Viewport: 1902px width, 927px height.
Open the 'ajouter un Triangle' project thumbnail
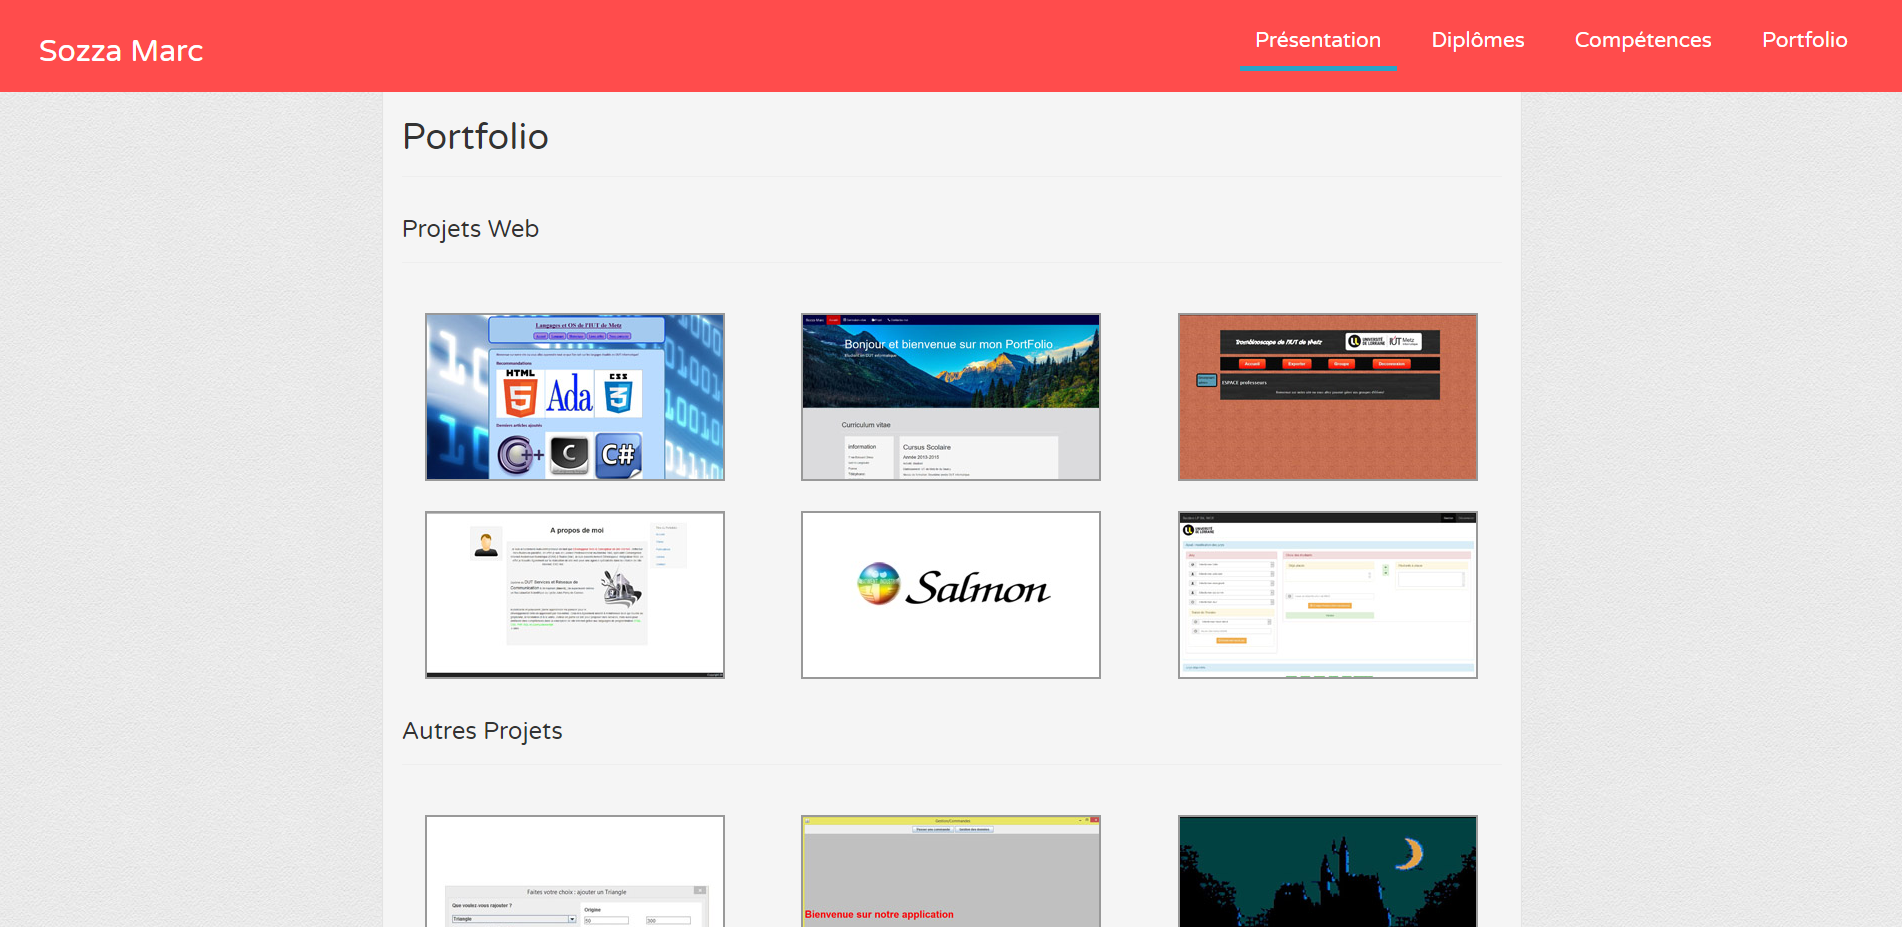point(575,871)
